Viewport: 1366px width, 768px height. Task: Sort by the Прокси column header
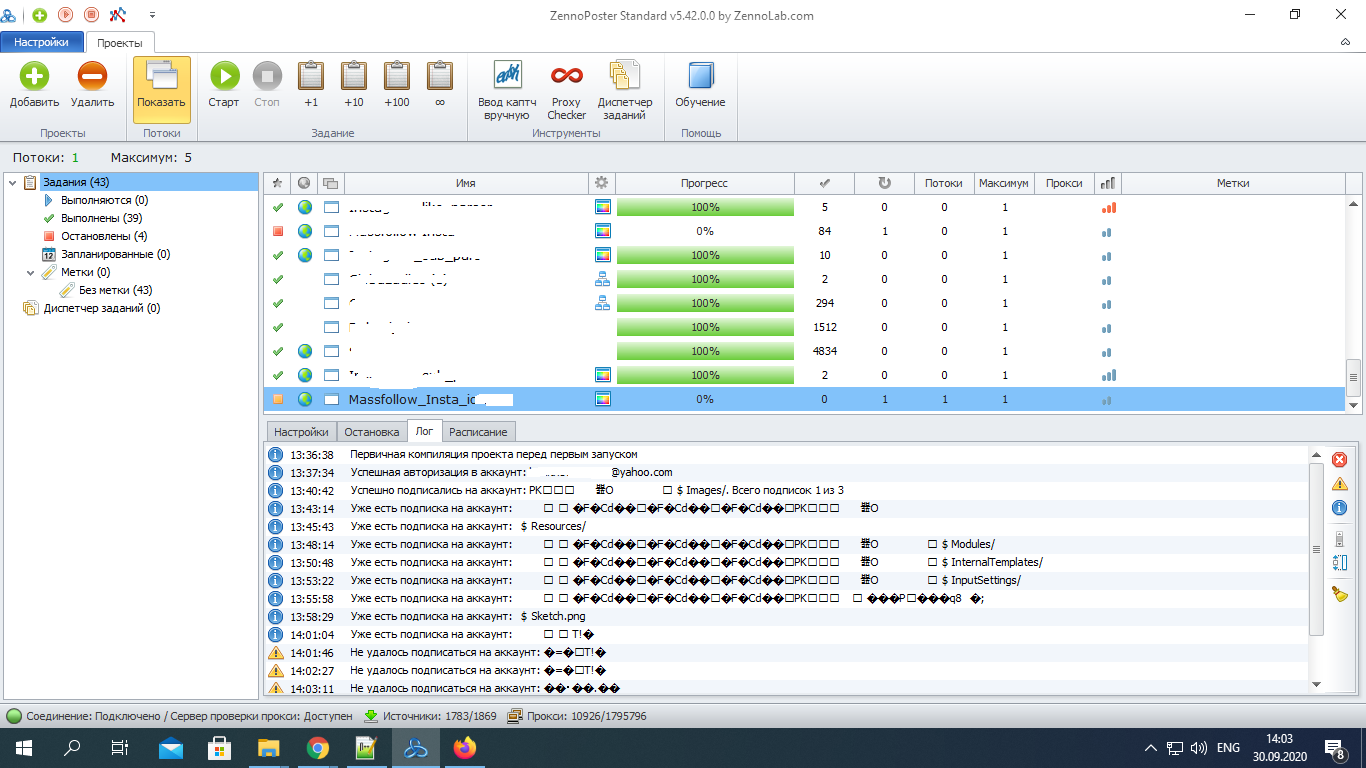1064,183
